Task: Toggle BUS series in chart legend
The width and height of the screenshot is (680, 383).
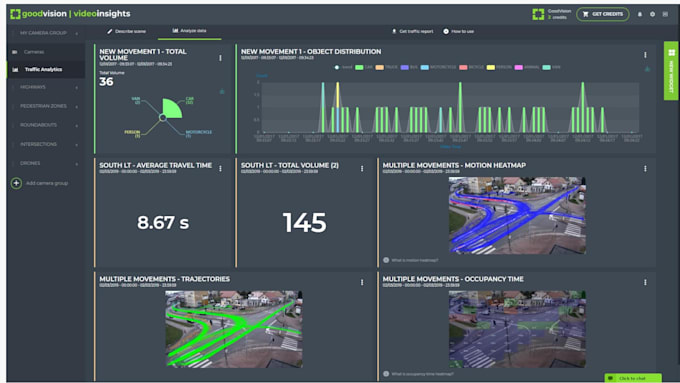Action: [x=409, y=67]
